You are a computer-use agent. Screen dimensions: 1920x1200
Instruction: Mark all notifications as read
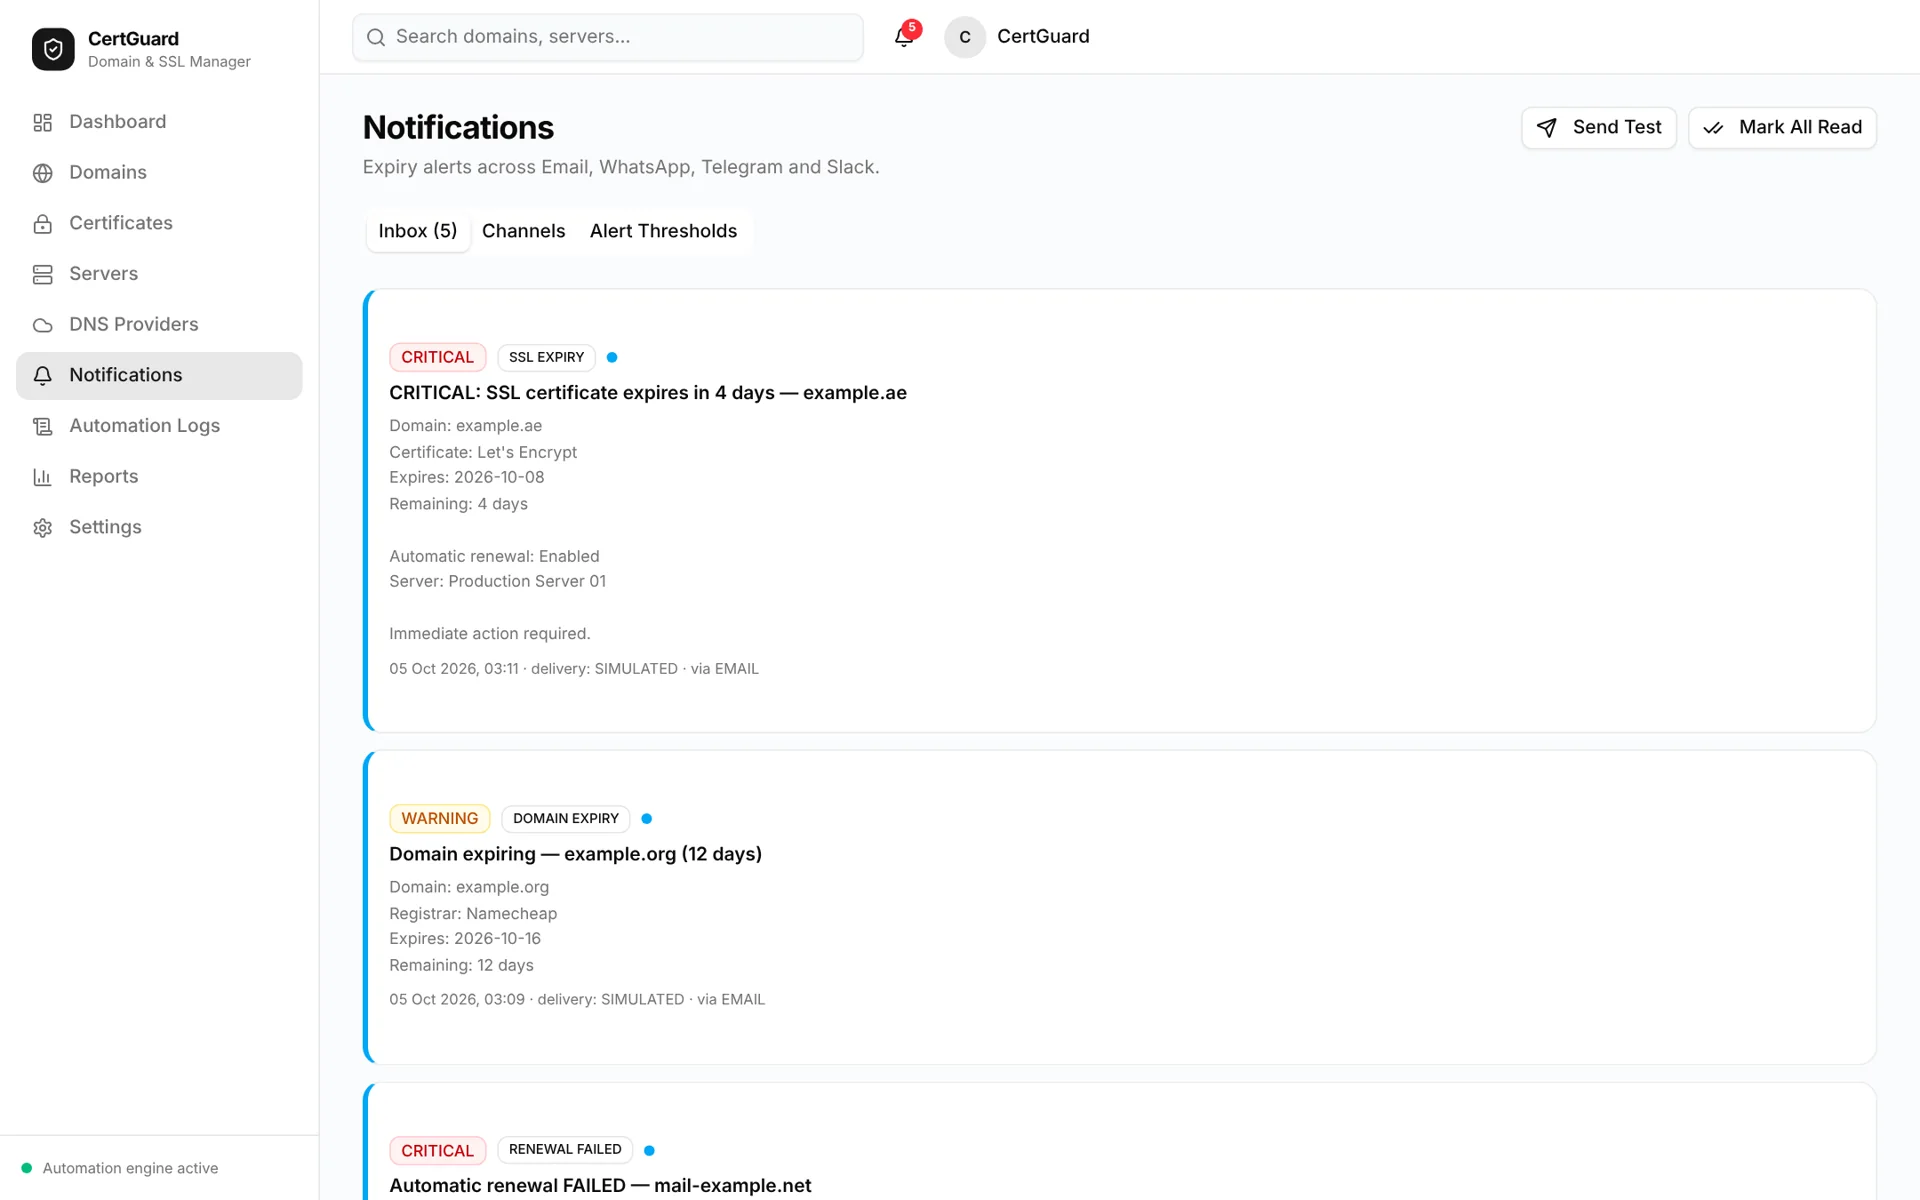coord(1782,128)
